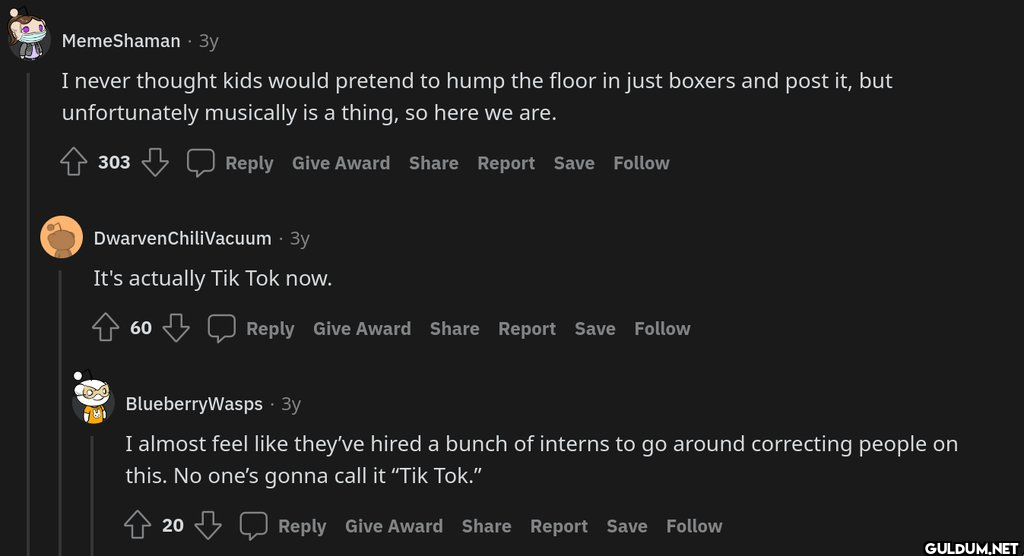Viewport: 1024px width, 556px height.
Task: Upvote DwarvenChiliVacuum's Tik Tok comment
Action: (105, 327)
